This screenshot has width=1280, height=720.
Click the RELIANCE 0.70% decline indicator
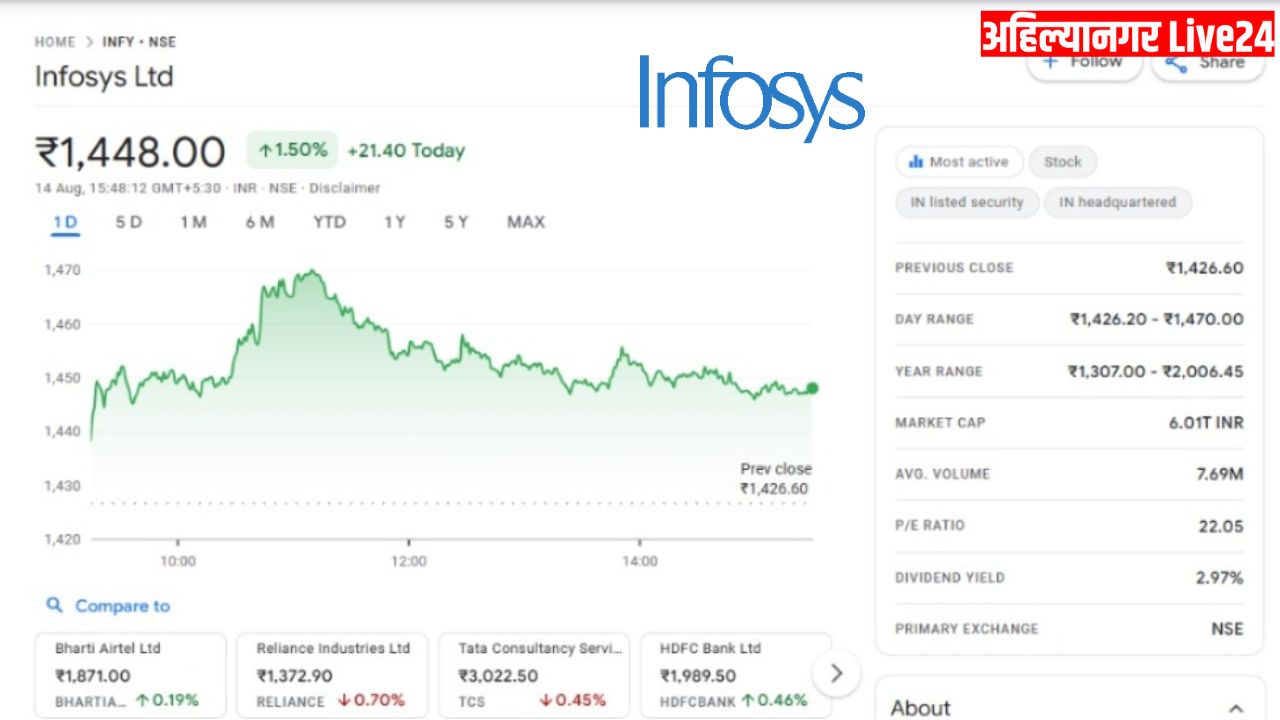pyautogui.click(x=371, y=700)
